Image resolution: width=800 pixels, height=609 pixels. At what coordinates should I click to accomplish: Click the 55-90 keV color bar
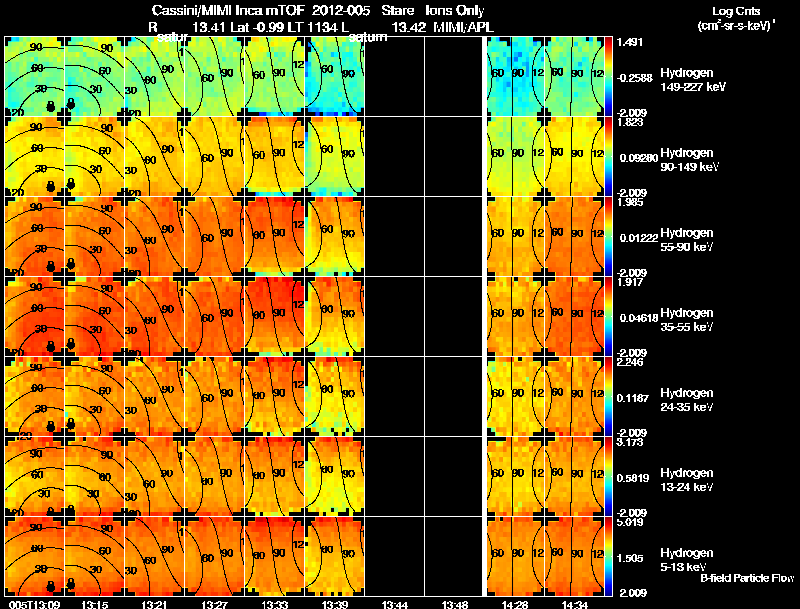coord(608,237)
